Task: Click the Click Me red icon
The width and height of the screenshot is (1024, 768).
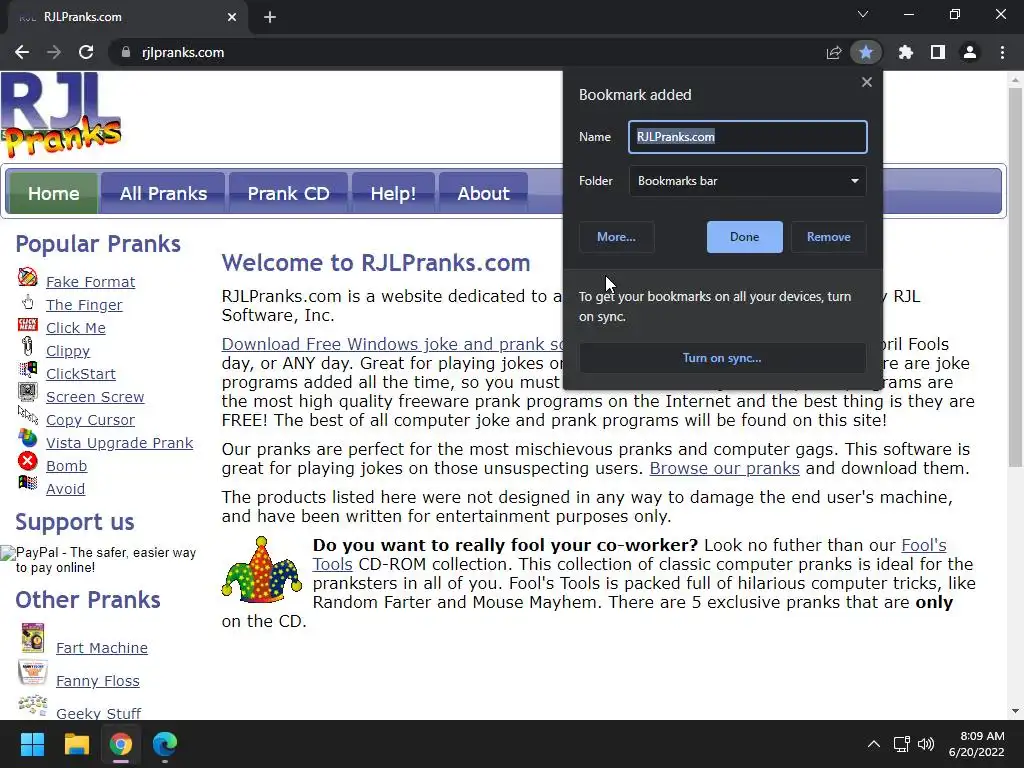Action: click(x=27, y=325)
